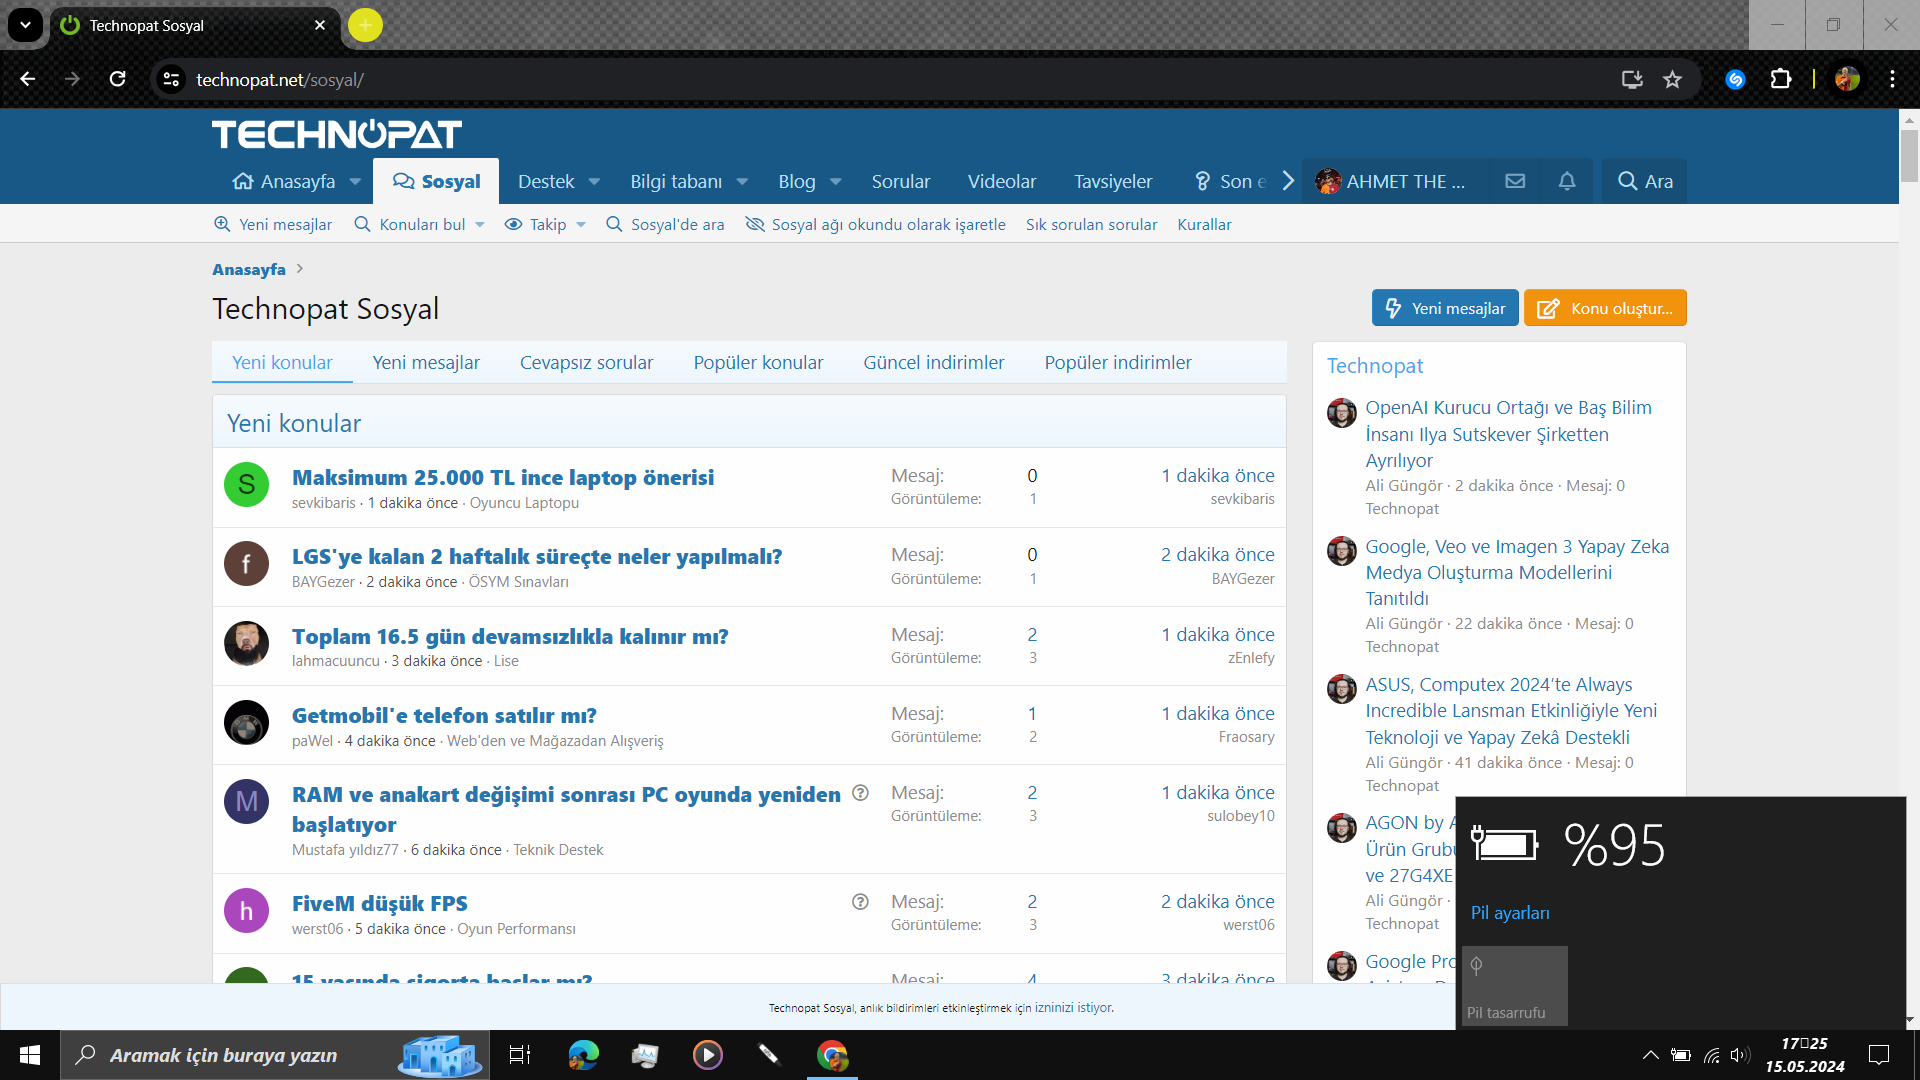Click the page vertical scrollbar thumb

coord(1909,155)
